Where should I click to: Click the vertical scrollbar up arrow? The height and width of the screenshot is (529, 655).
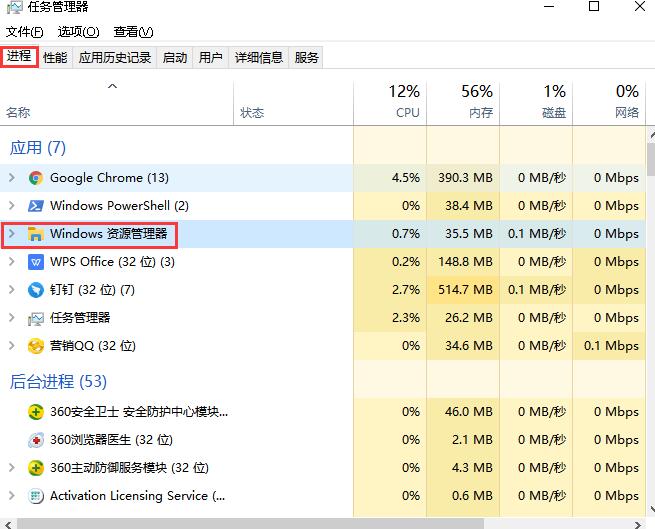pos(651,135)
